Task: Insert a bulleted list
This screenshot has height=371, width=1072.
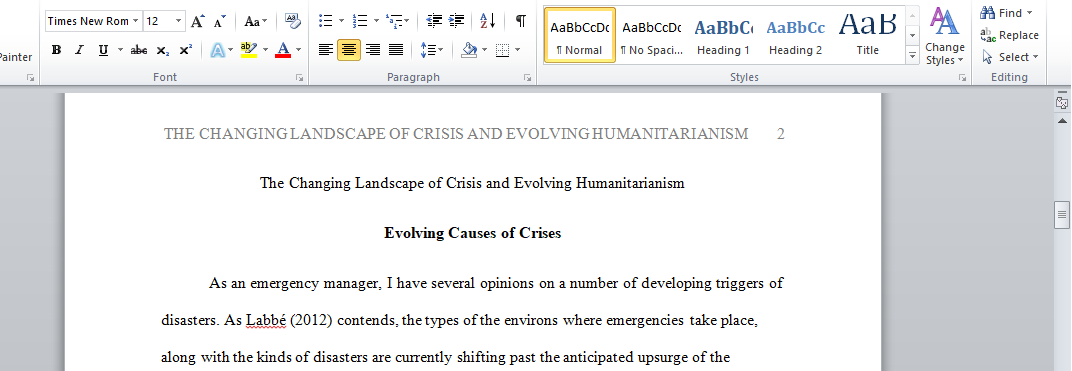Action: 326,21
